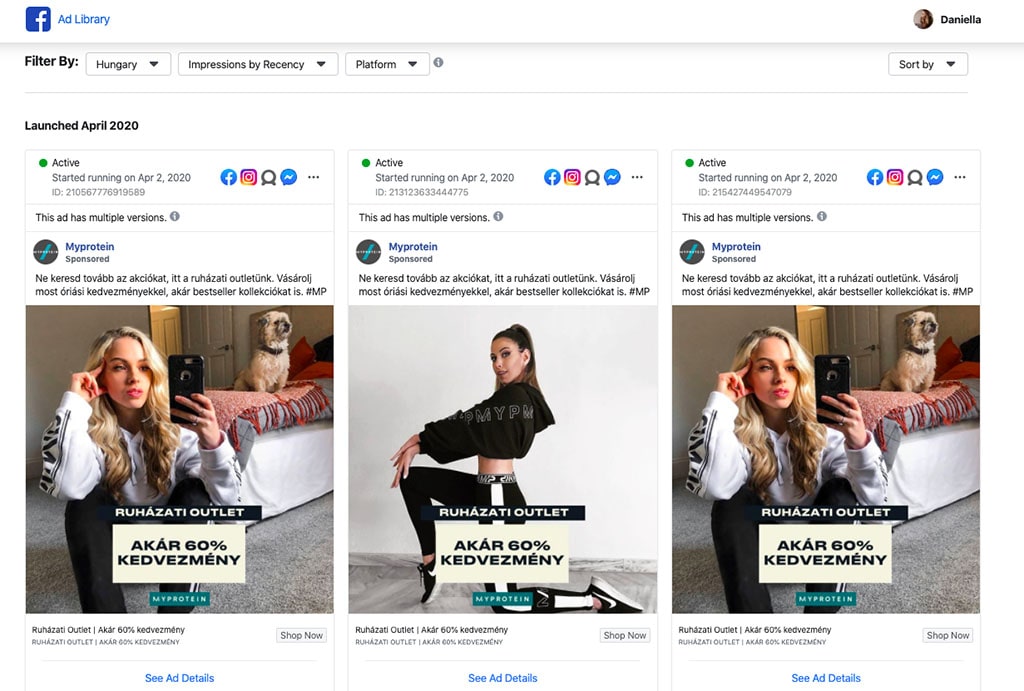Click second ad's kneeling model image
Image resolution: width=1024 pixels, height=691 pixels.
[x=503, y=459]
